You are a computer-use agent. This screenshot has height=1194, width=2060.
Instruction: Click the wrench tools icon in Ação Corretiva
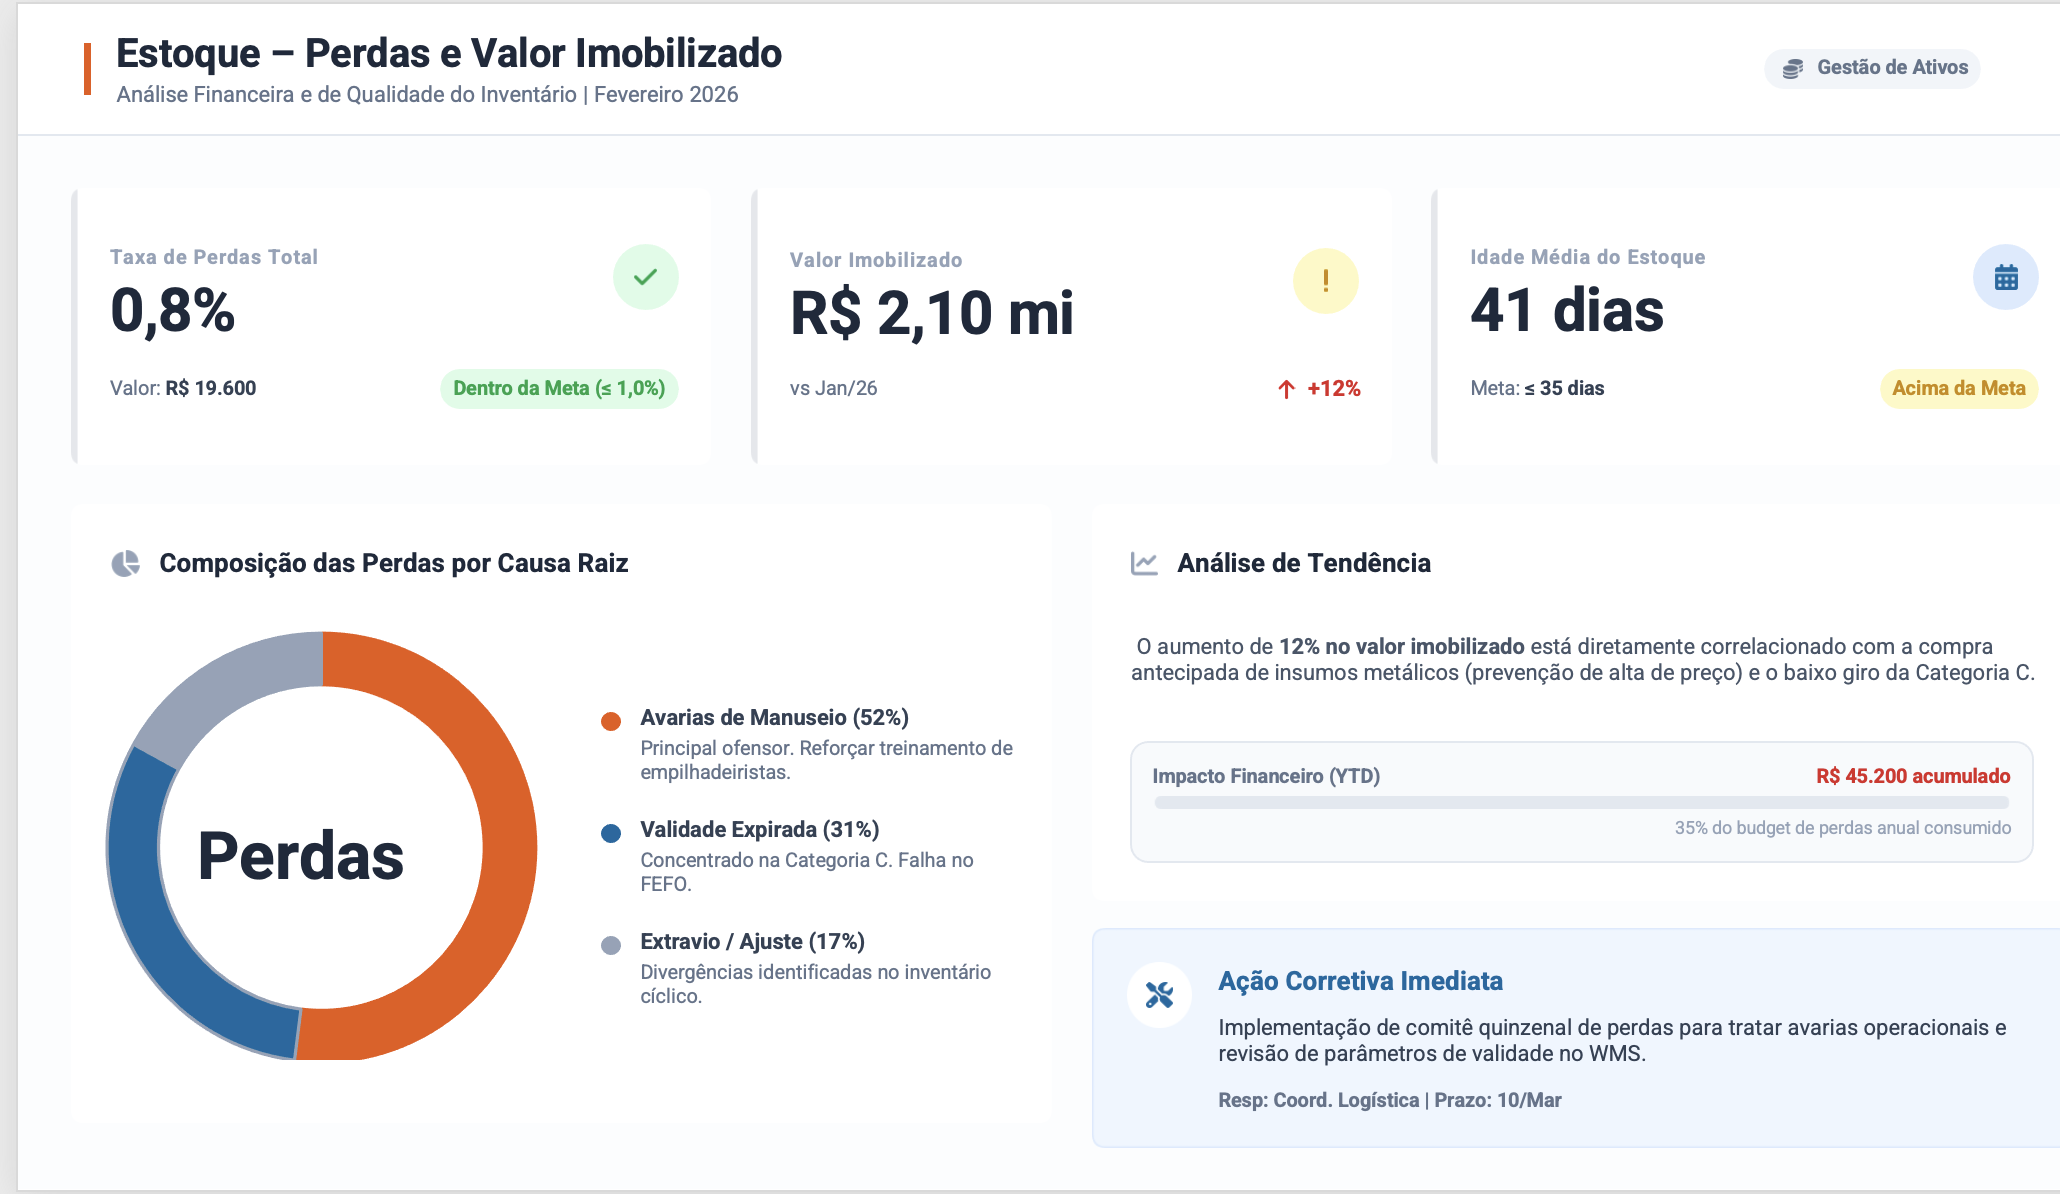[x=1159, y=995]
